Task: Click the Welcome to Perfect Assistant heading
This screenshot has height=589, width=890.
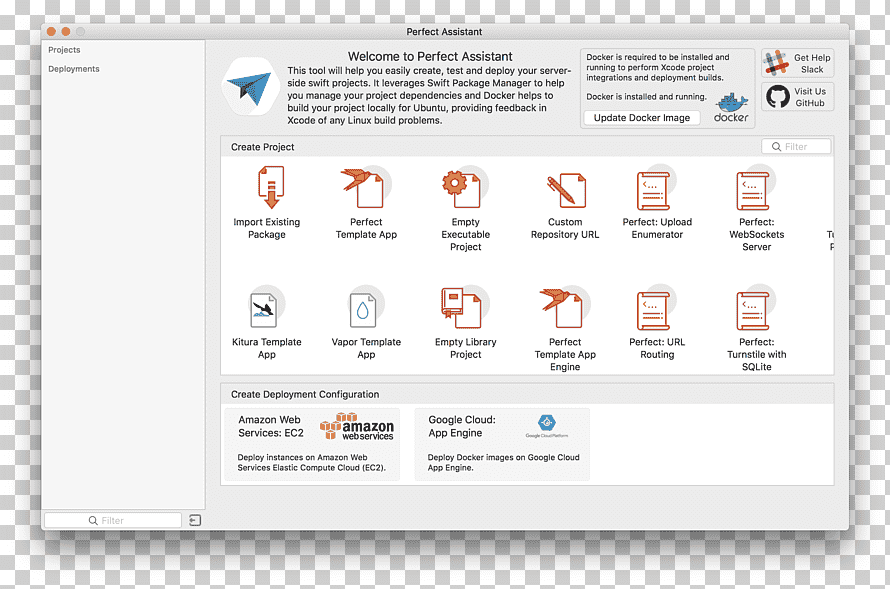Action: tap(430, 57)
